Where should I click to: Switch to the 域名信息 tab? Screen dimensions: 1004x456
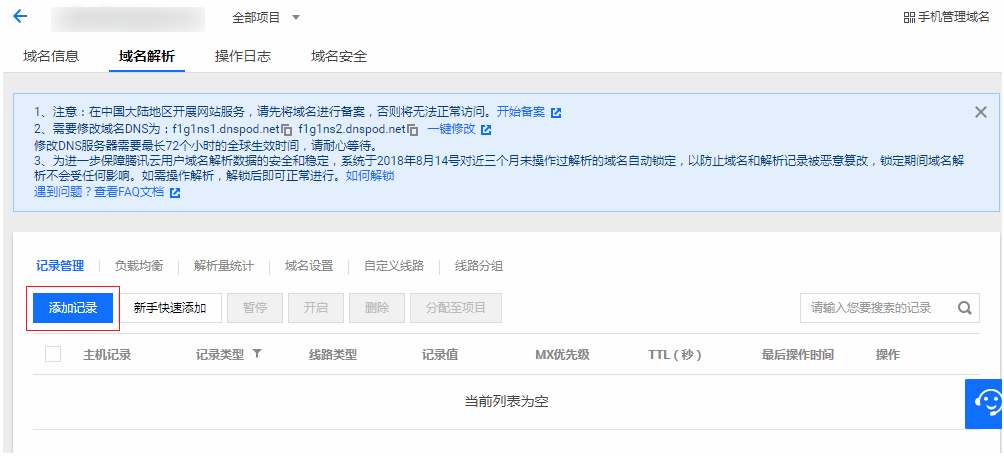(x=51, y=56)
